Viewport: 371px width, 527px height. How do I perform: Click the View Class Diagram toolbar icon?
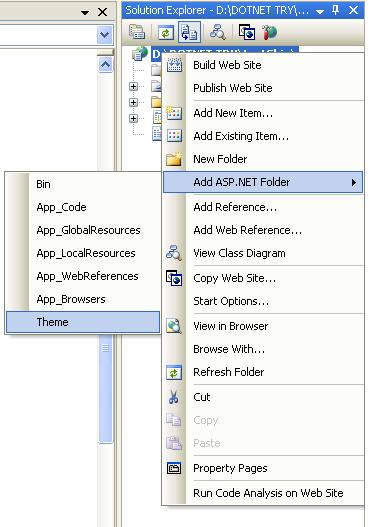pos(218,32)
